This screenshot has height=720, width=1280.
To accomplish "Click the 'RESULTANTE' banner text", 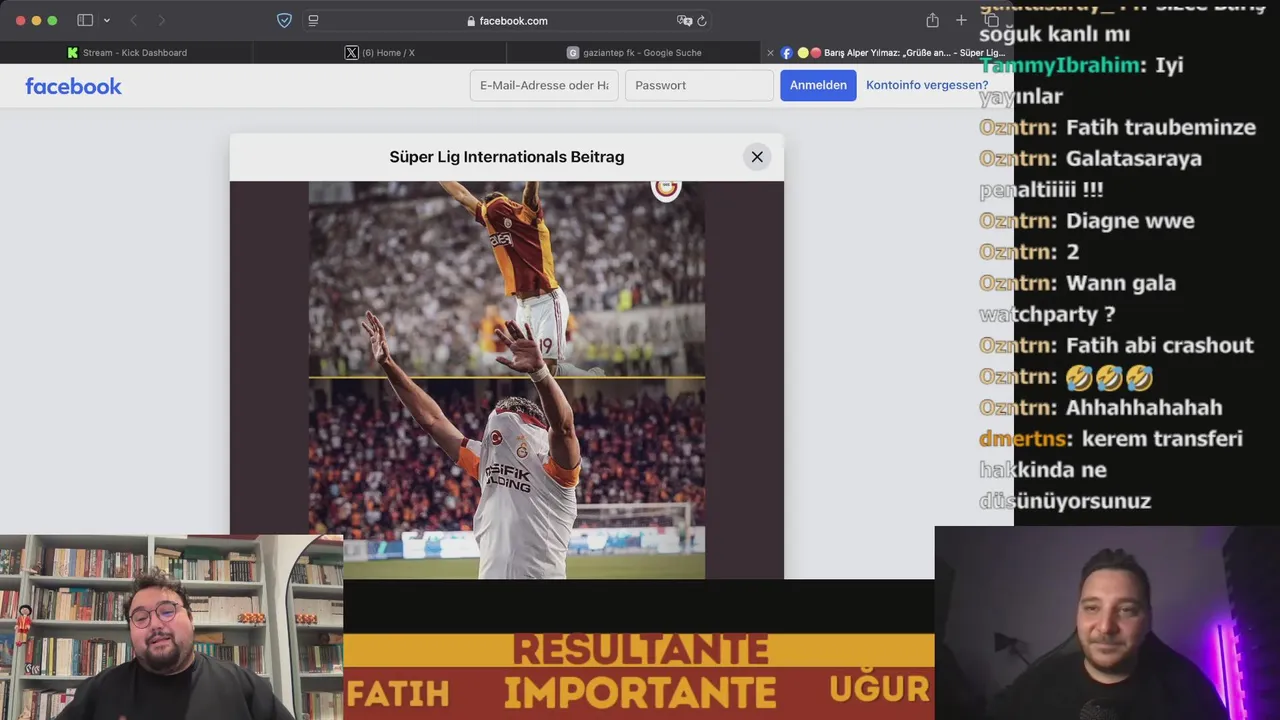I will pos(640,650).
